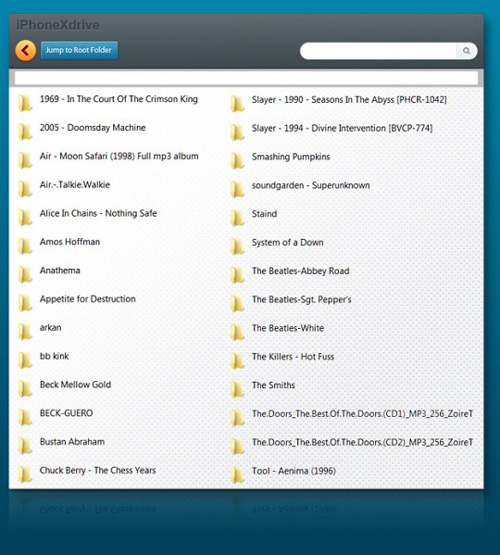Open folder icon for Bustan Abraham
This screenshot has width=500, height=555.
pos(25,446)
